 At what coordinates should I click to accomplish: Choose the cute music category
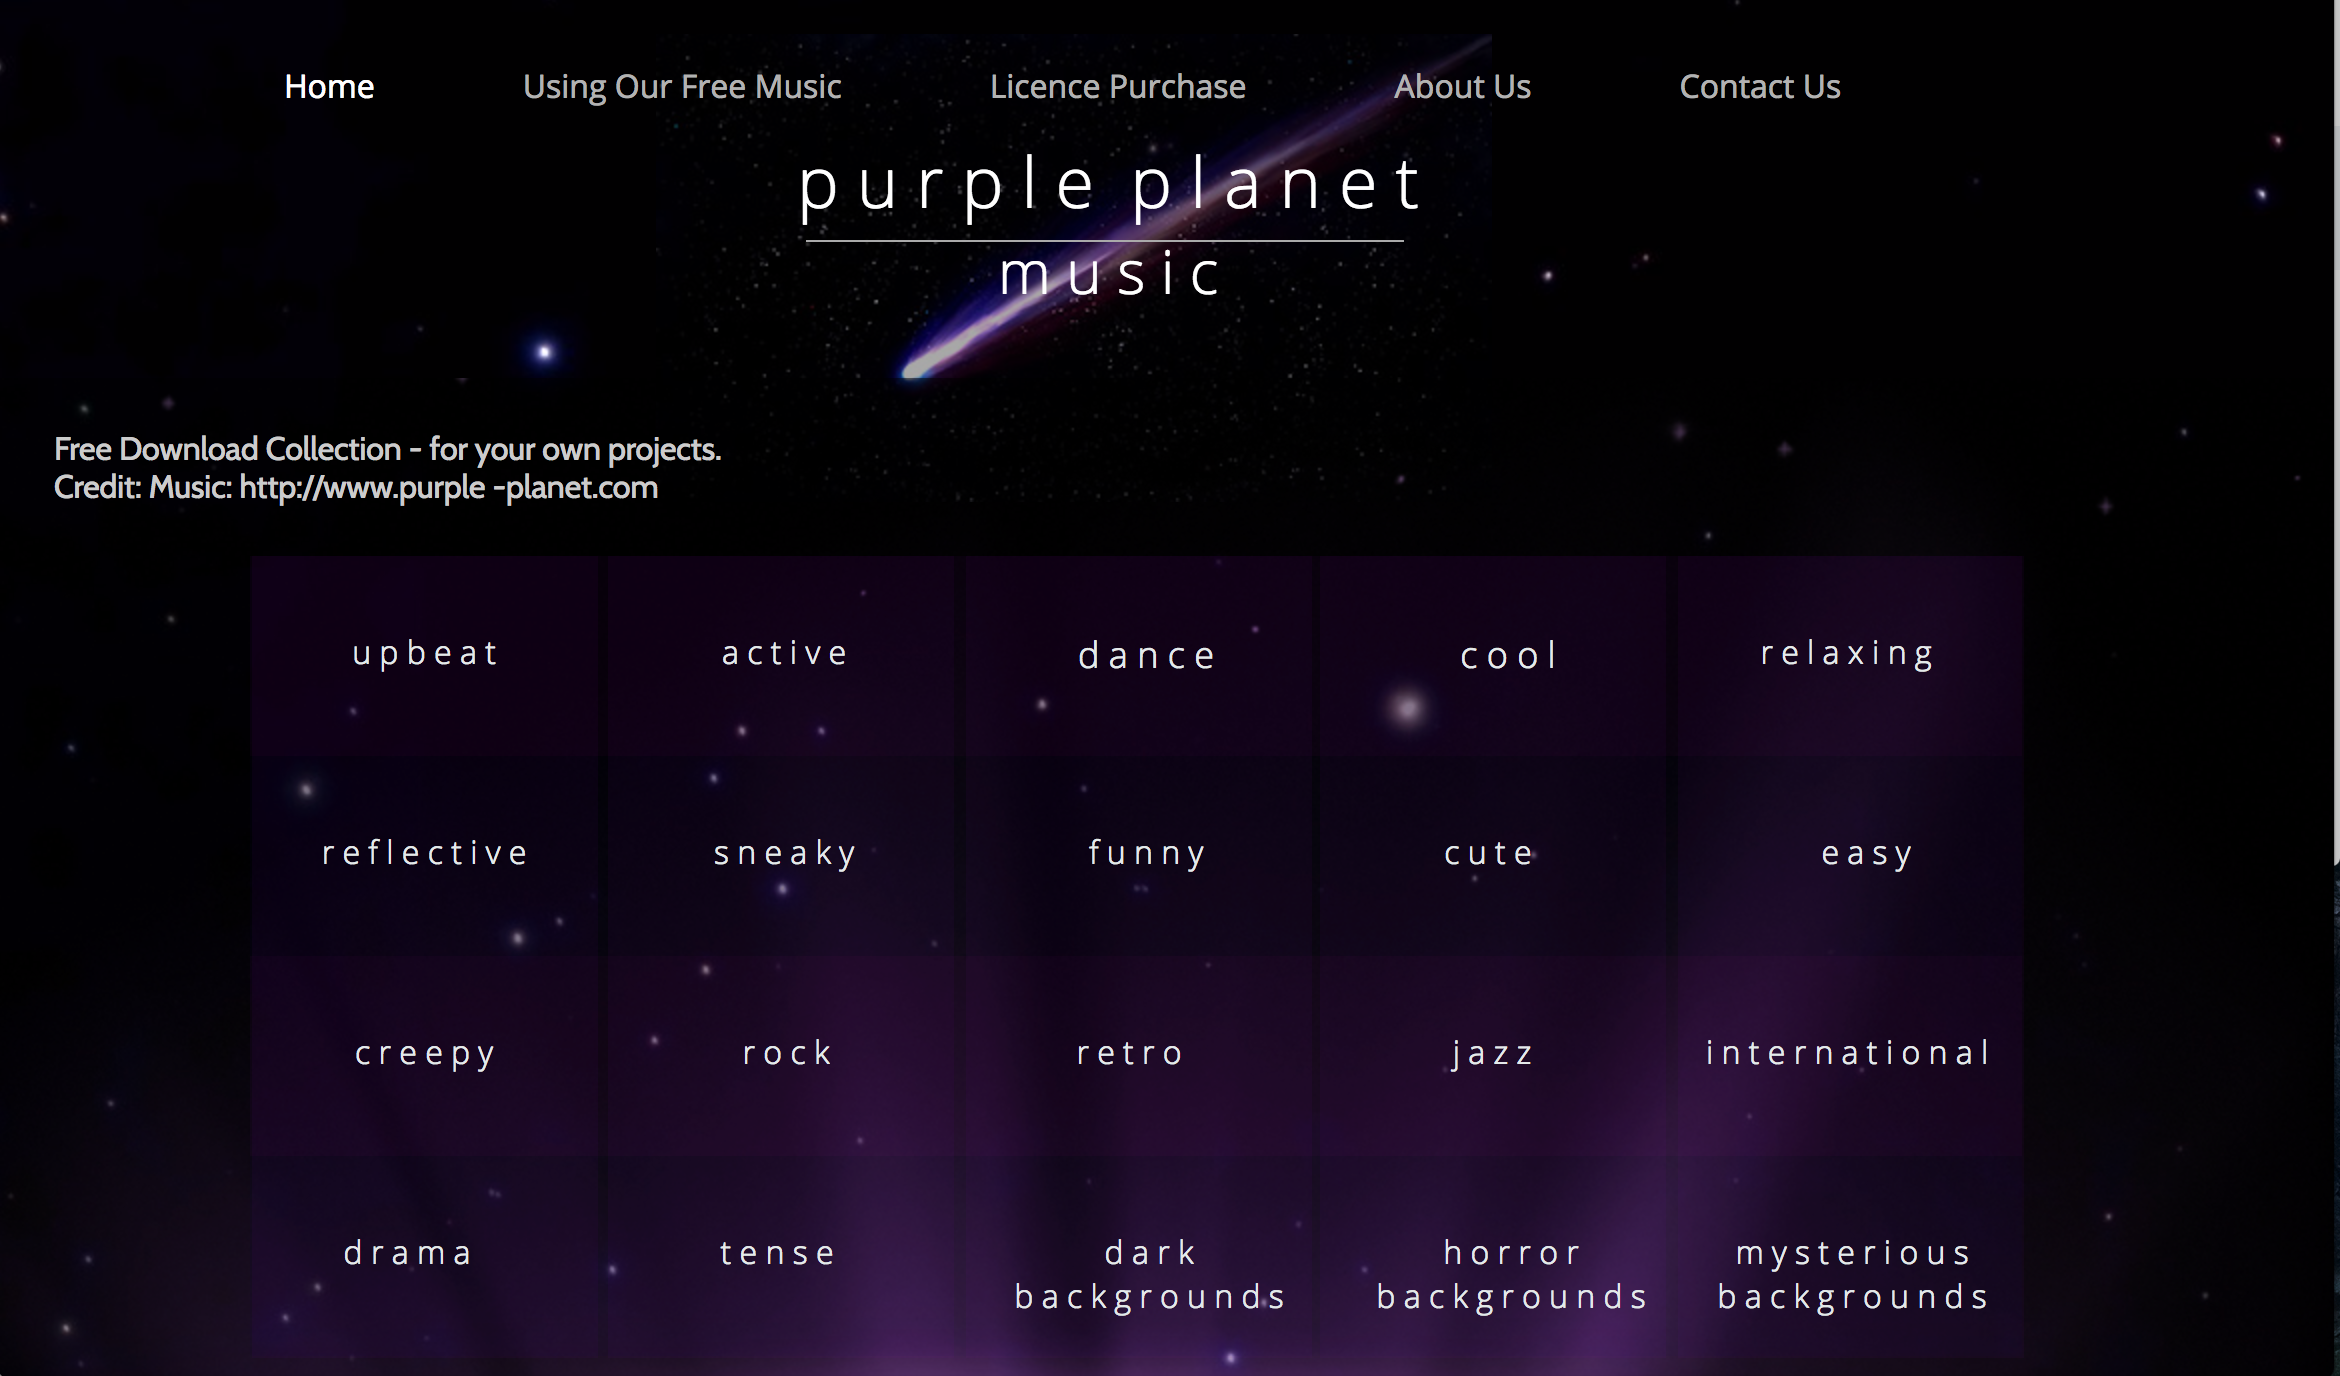click(x=1490, y=853)
